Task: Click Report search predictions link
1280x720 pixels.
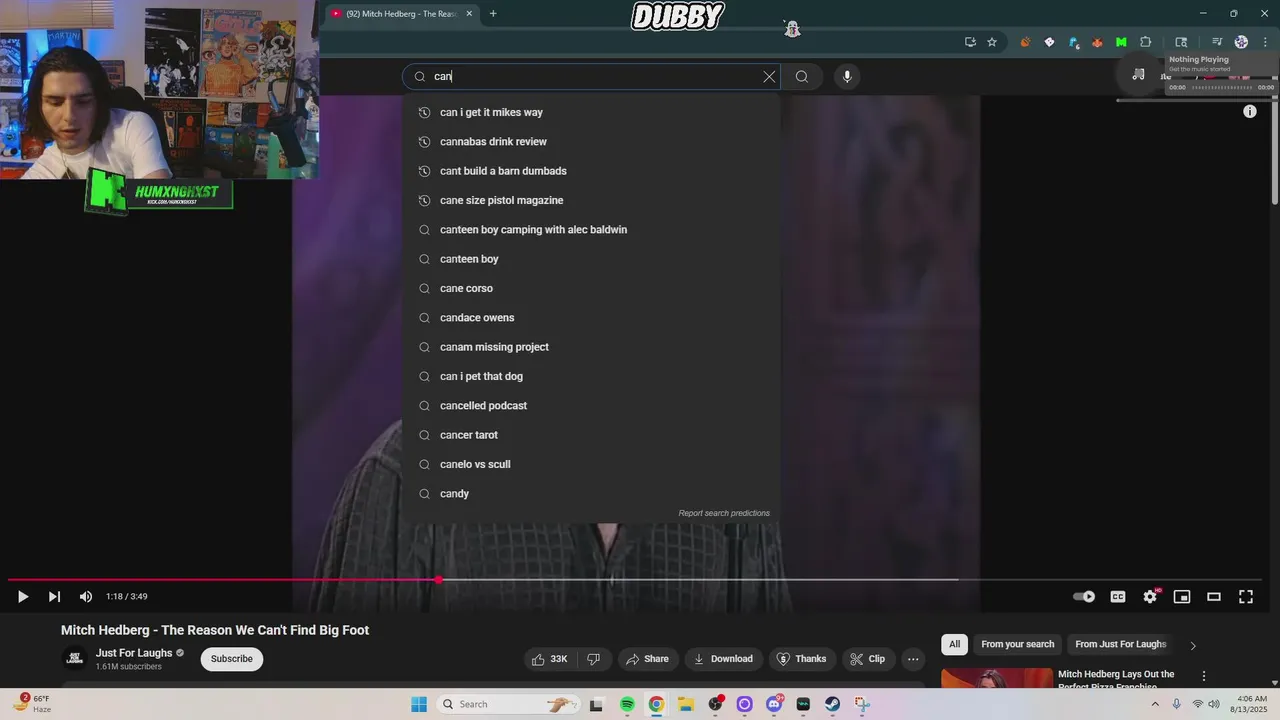Action: [724, 513]
